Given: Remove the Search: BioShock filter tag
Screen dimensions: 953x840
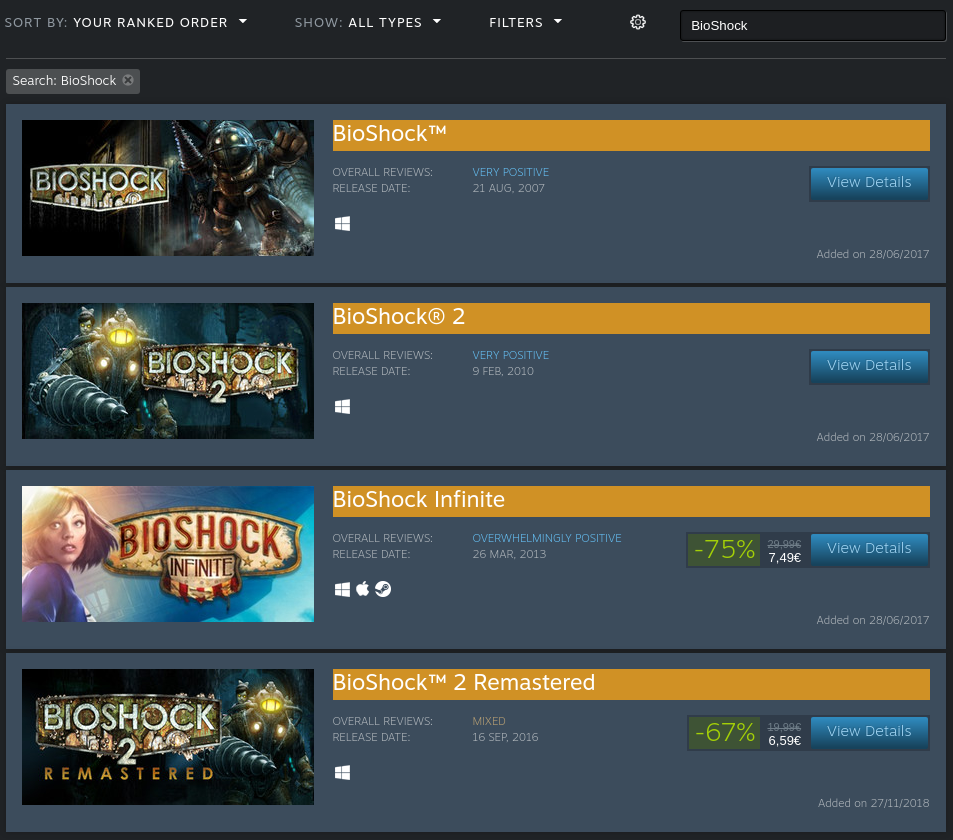Looking at the screenshot, I should (x=128, y=80).
